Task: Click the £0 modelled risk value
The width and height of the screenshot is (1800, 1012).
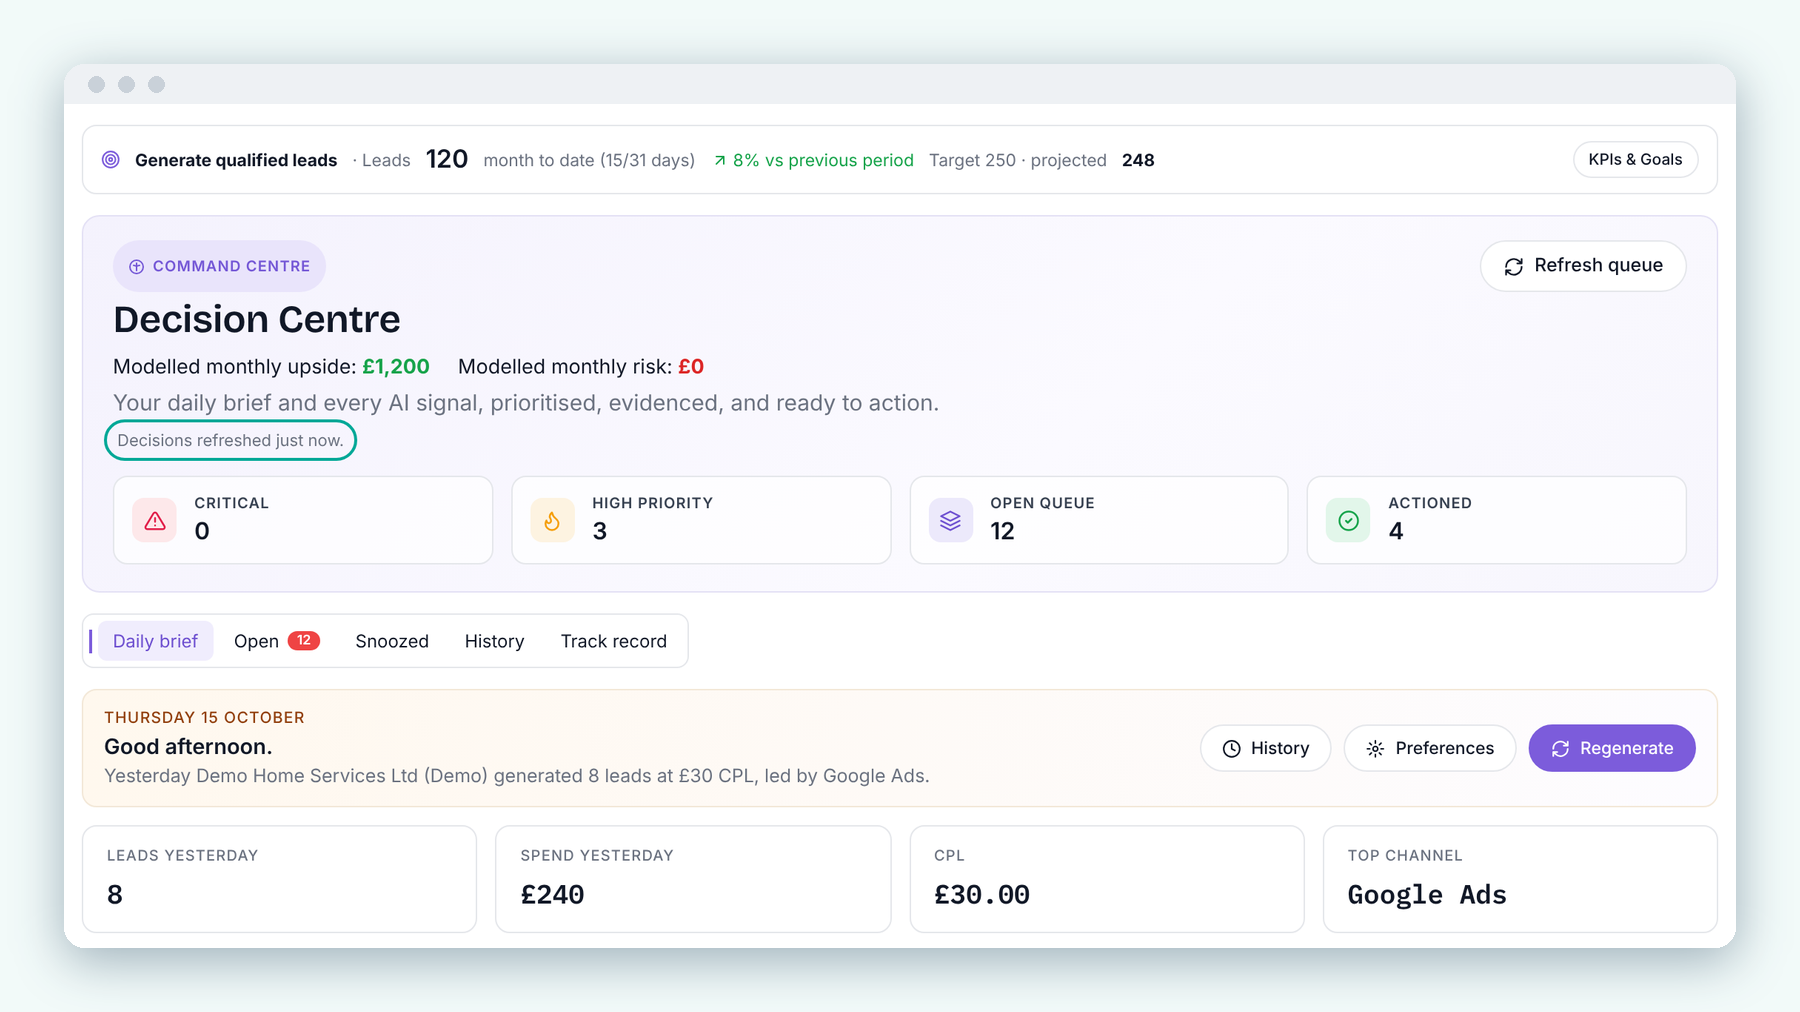Action: click(x=691, y=367)
